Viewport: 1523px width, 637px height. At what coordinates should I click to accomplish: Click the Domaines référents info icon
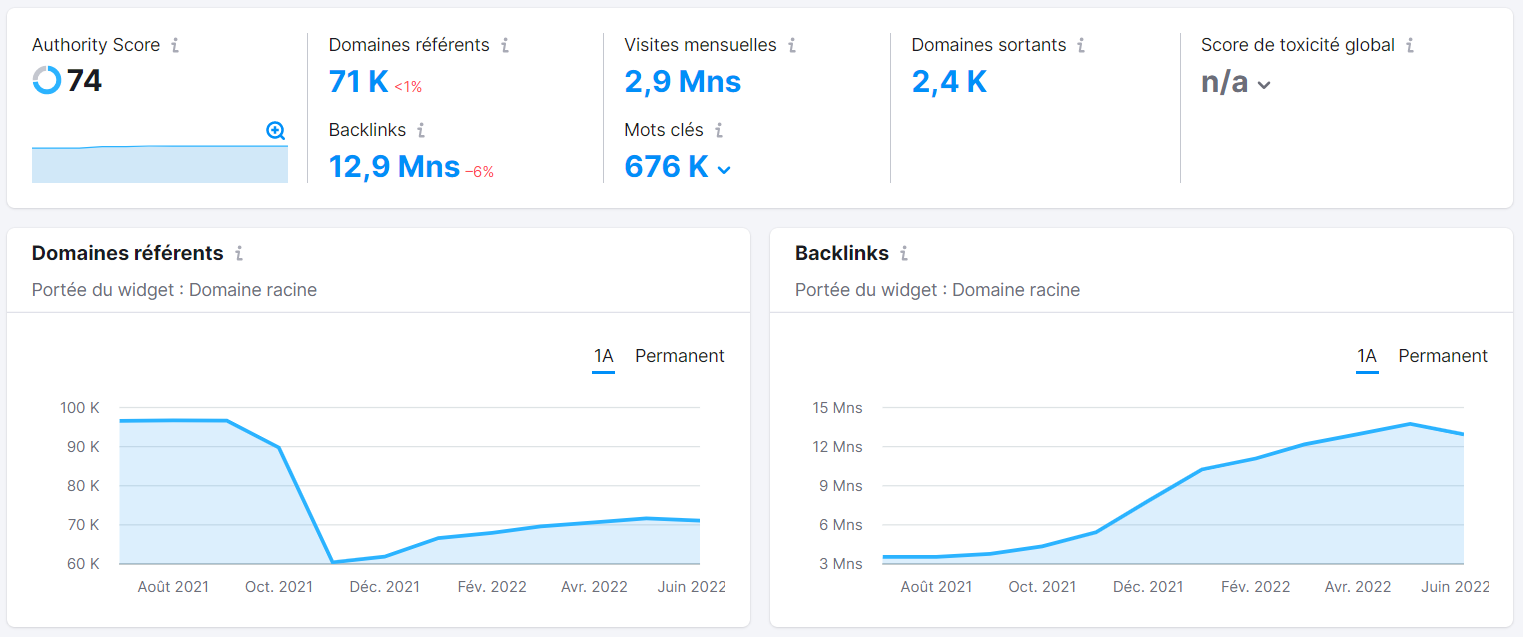pyautogui.click(x=506, y=45)
